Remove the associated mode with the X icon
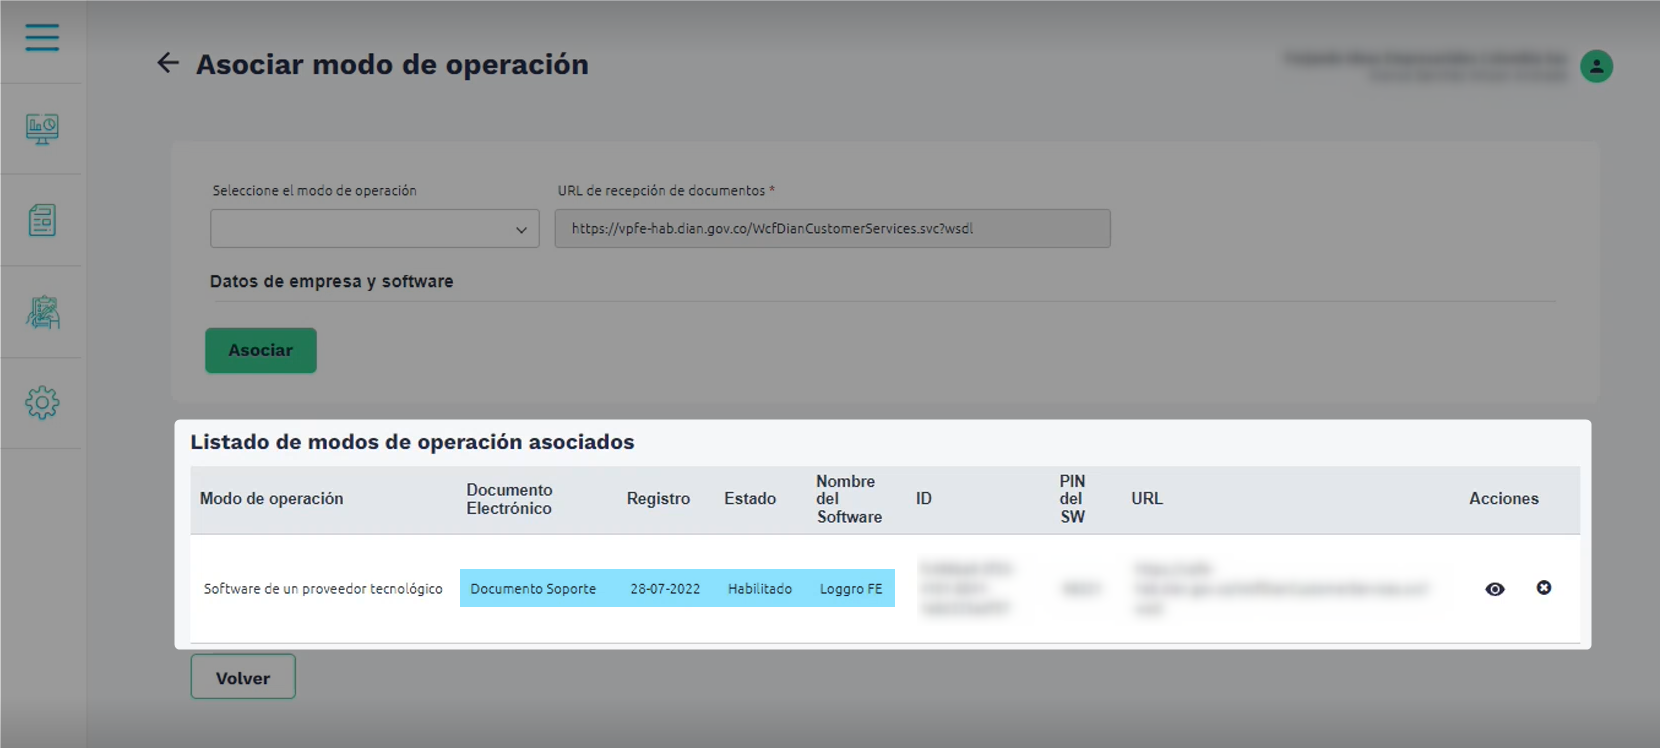Screen dimensions: 1660x748 pos(1544,588)
